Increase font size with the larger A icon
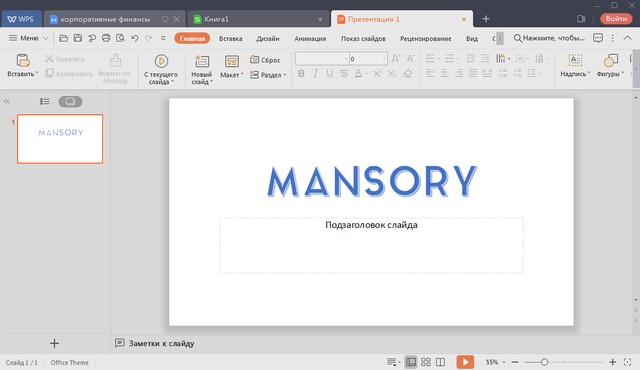The image size is (640, 370). pos(396,59)
